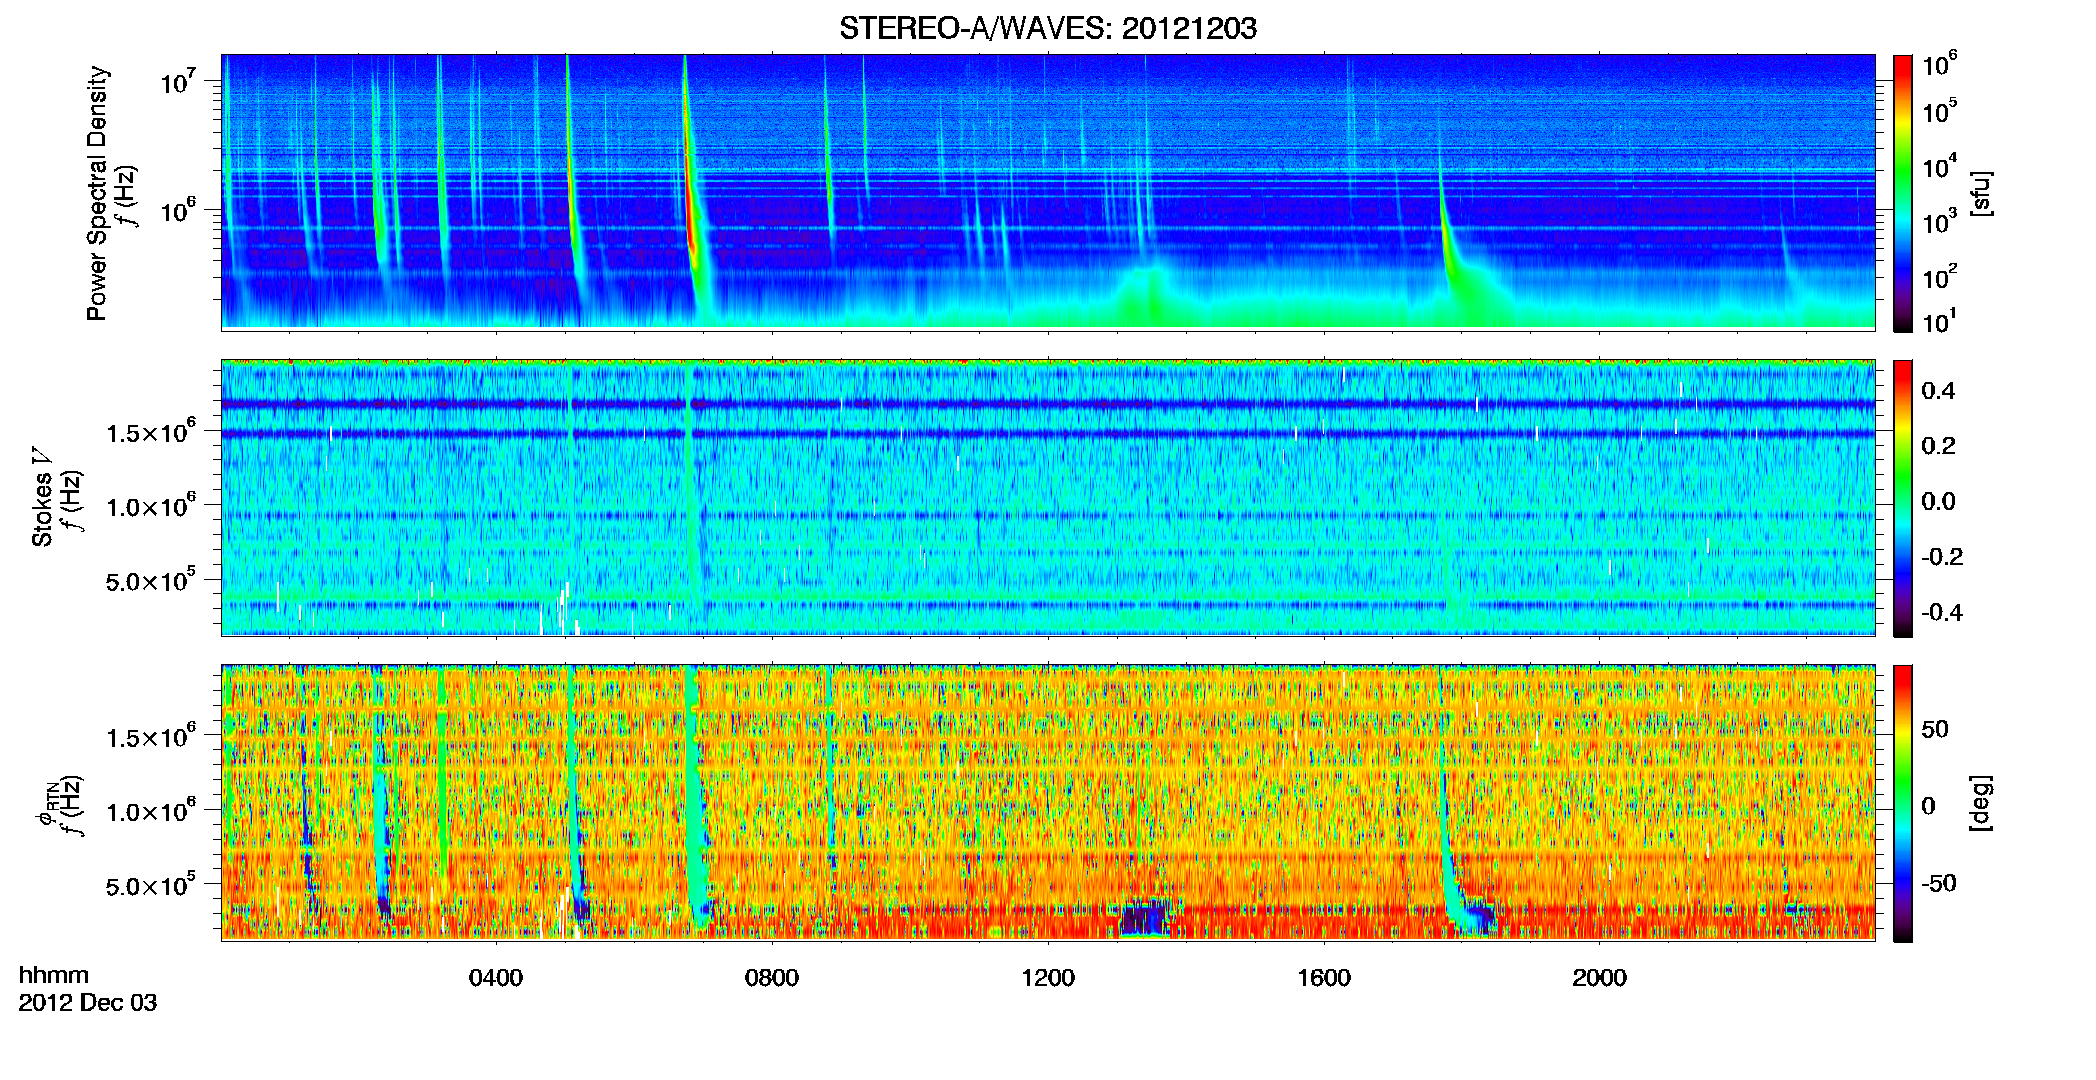Click the "hhmm" time format label
Viewport: 2096px width, 1080px height.
pyautogui.click(x=54, y=976)
